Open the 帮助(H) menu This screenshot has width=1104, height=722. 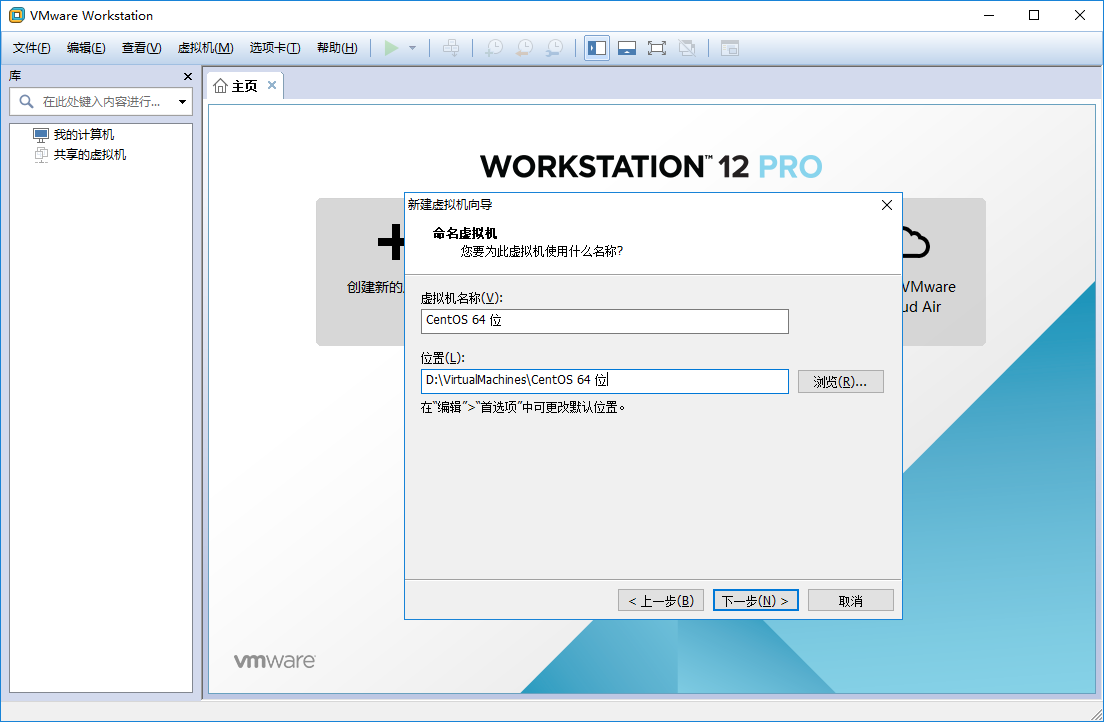[x=337, y=48]
